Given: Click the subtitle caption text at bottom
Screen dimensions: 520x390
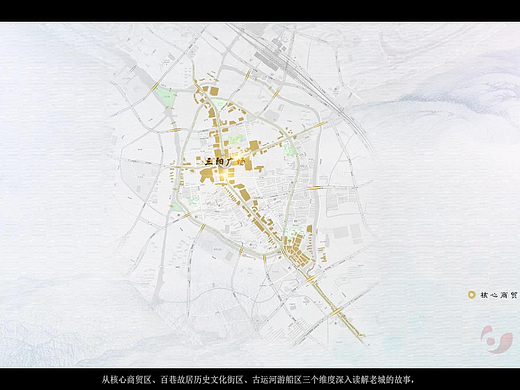Looking at the screenshot, I should click(258, 380).
